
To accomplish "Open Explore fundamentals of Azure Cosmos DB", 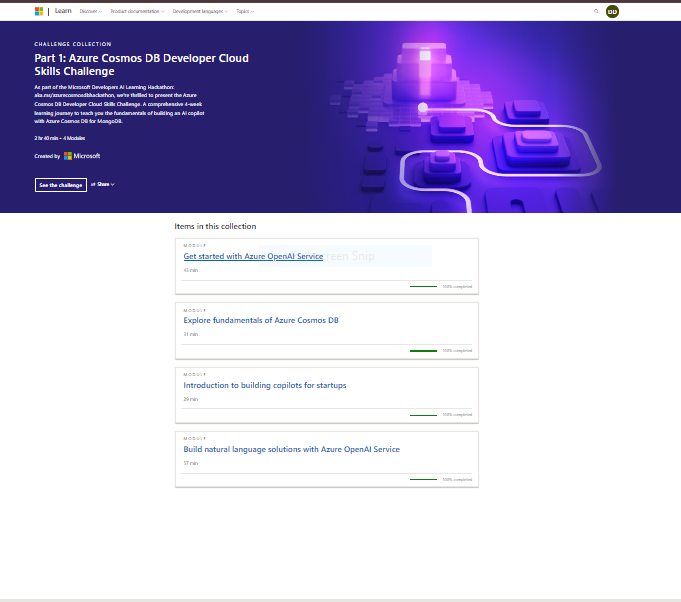I will (x=261, y=320).
